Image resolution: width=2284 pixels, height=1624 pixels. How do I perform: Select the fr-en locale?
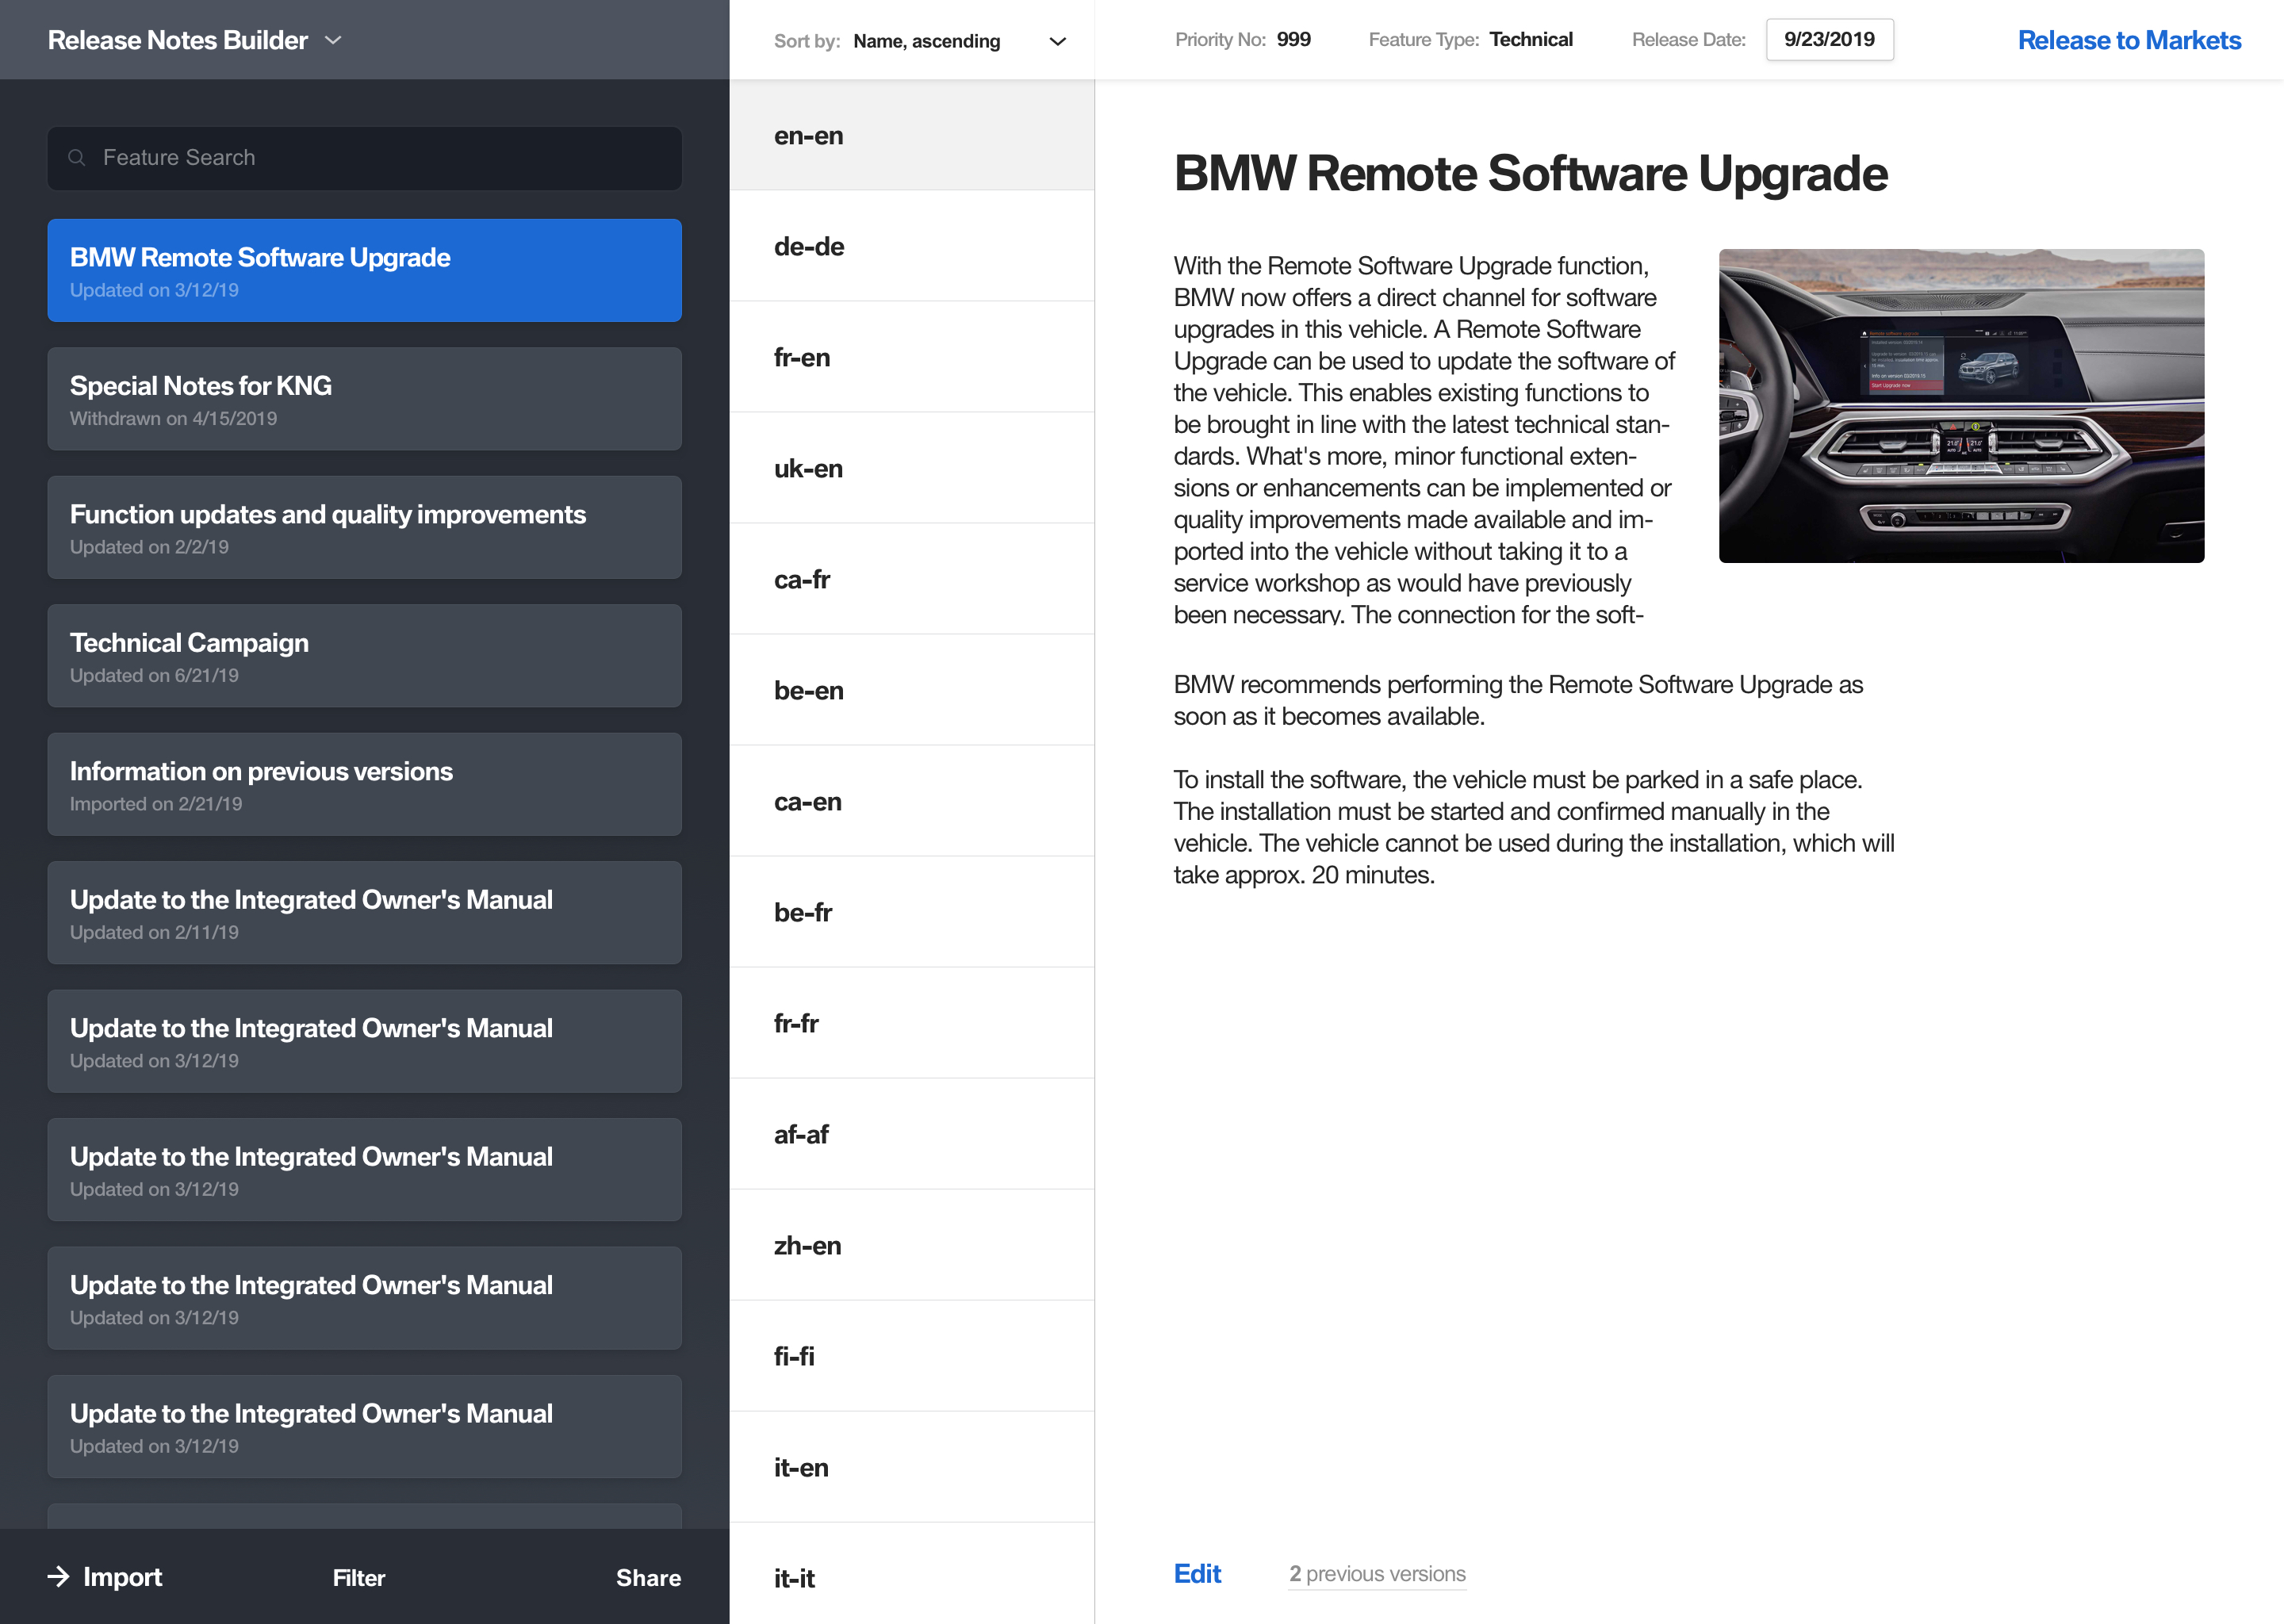point(912,357)
